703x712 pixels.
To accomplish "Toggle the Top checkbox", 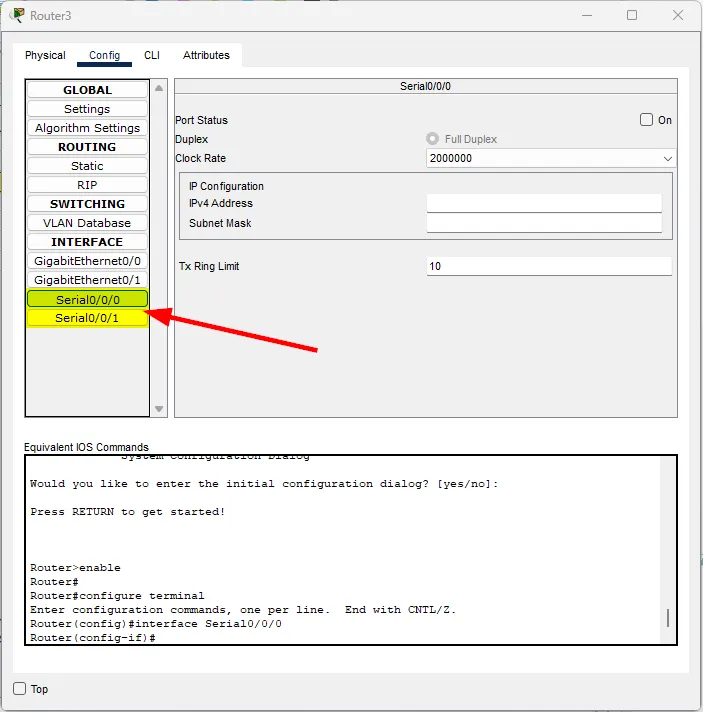I will [20, 689].
